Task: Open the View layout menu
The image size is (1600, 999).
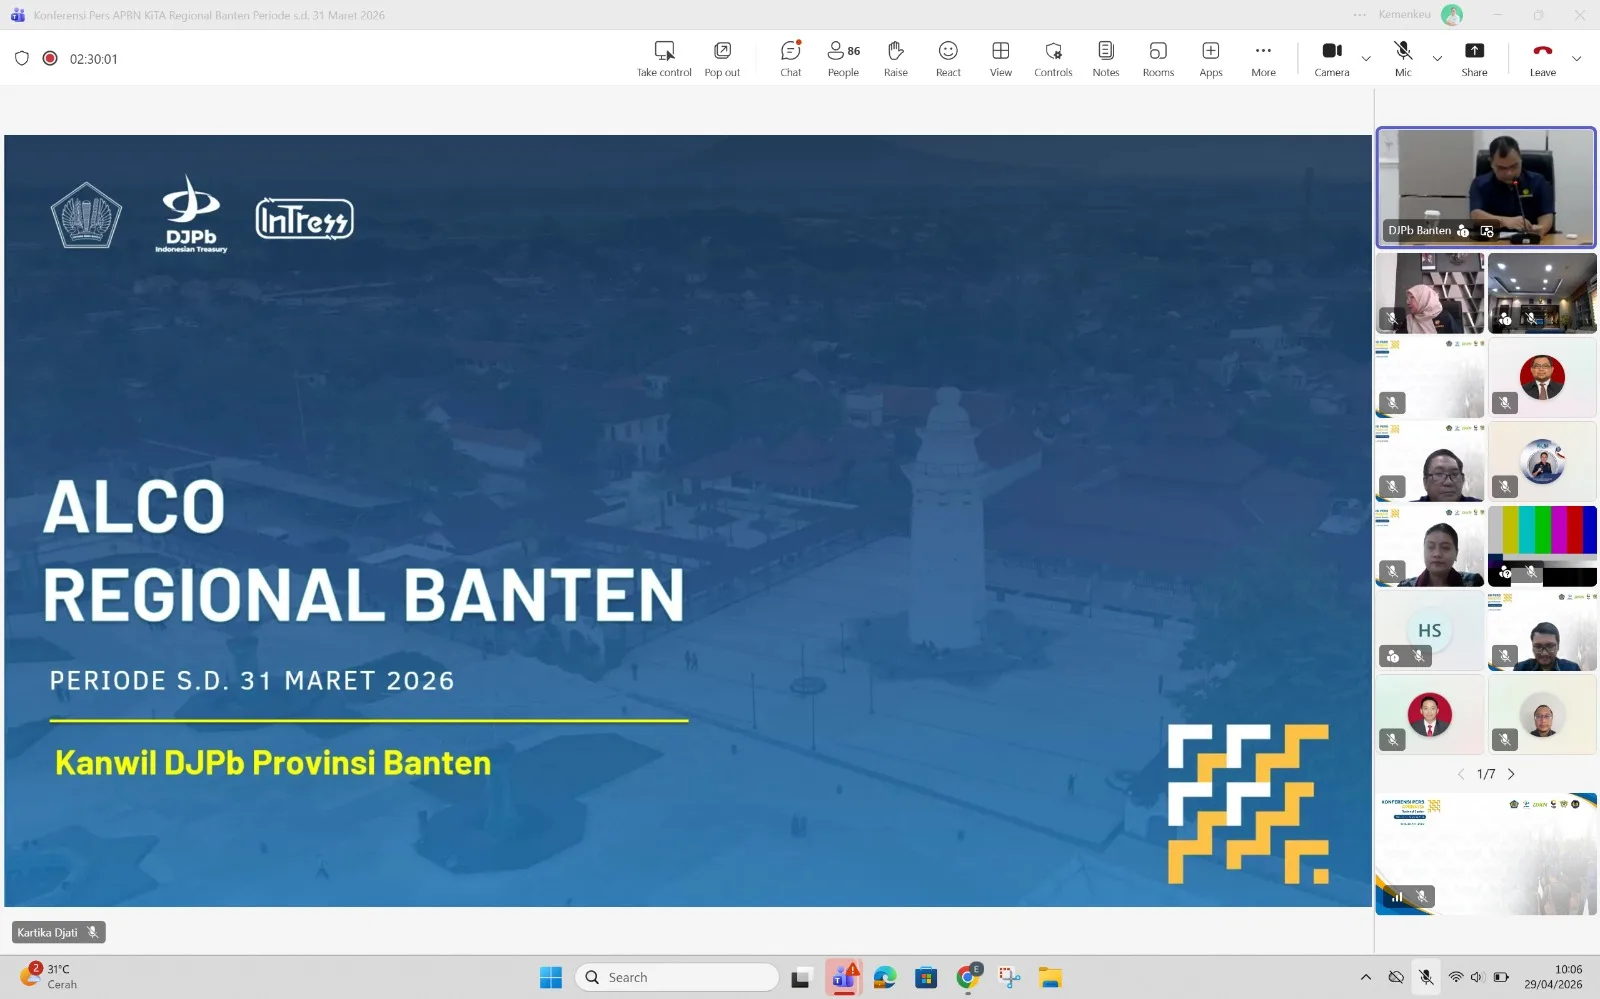Action: click(x=1000, y=58)
